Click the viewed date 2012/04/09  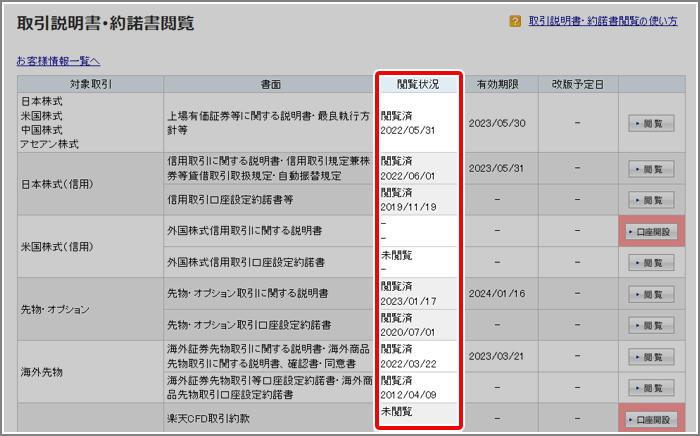408,394
